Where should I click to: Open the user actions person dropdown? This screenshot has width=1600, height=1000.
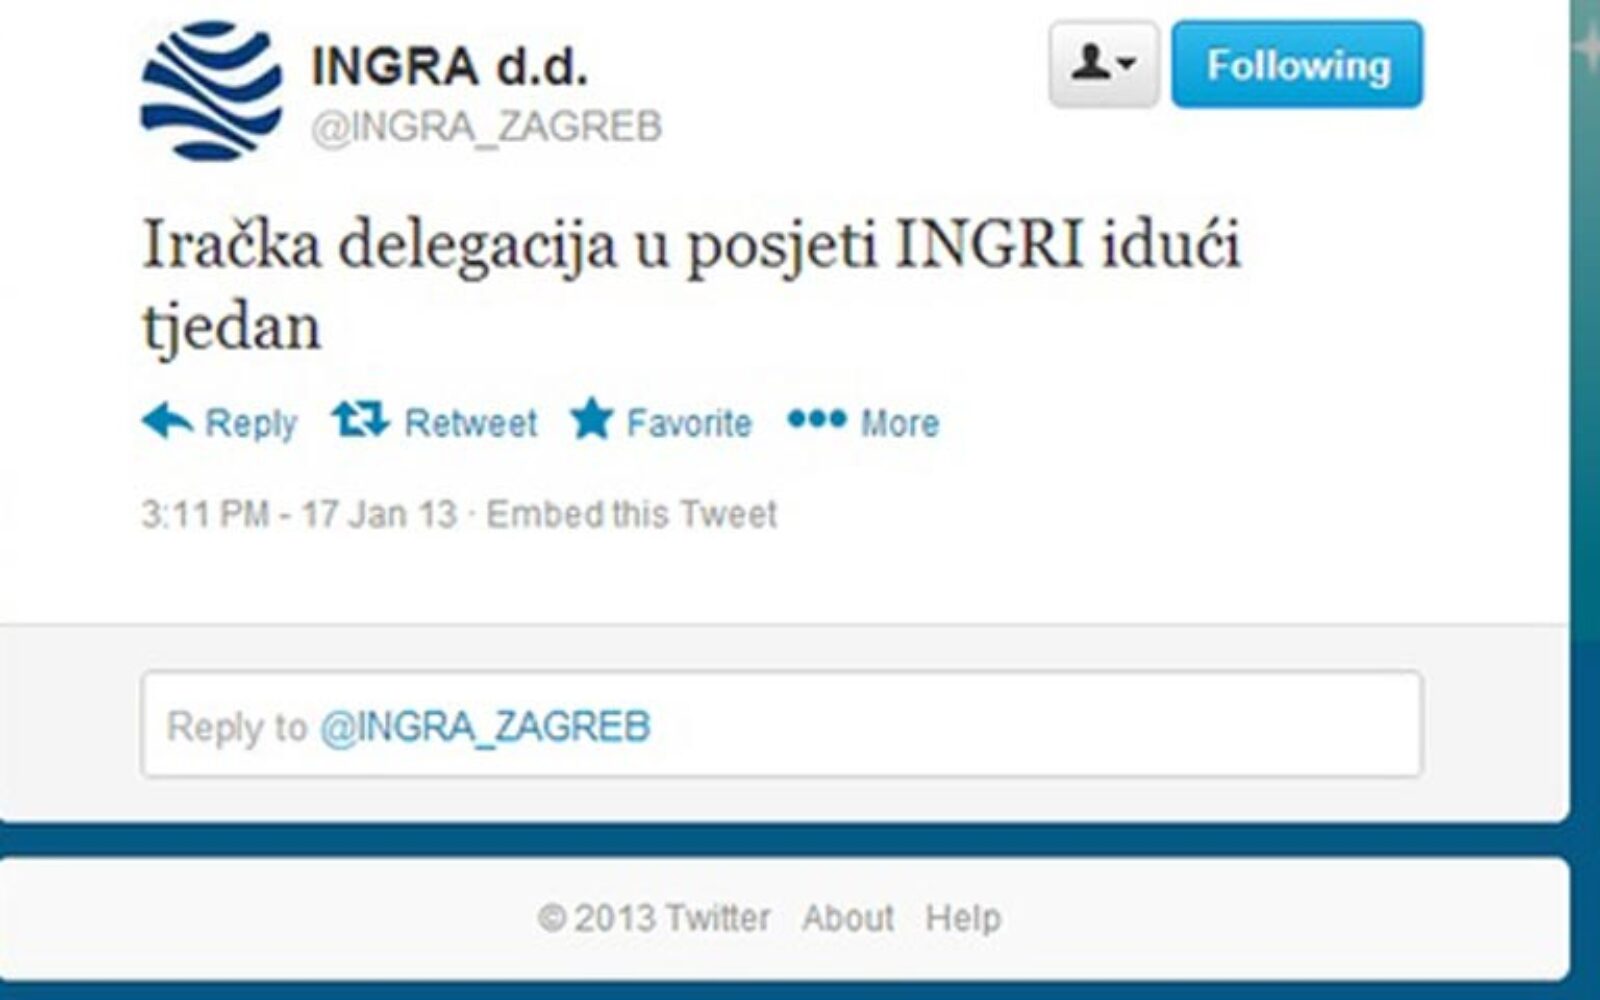click(x=1104, y=65)
